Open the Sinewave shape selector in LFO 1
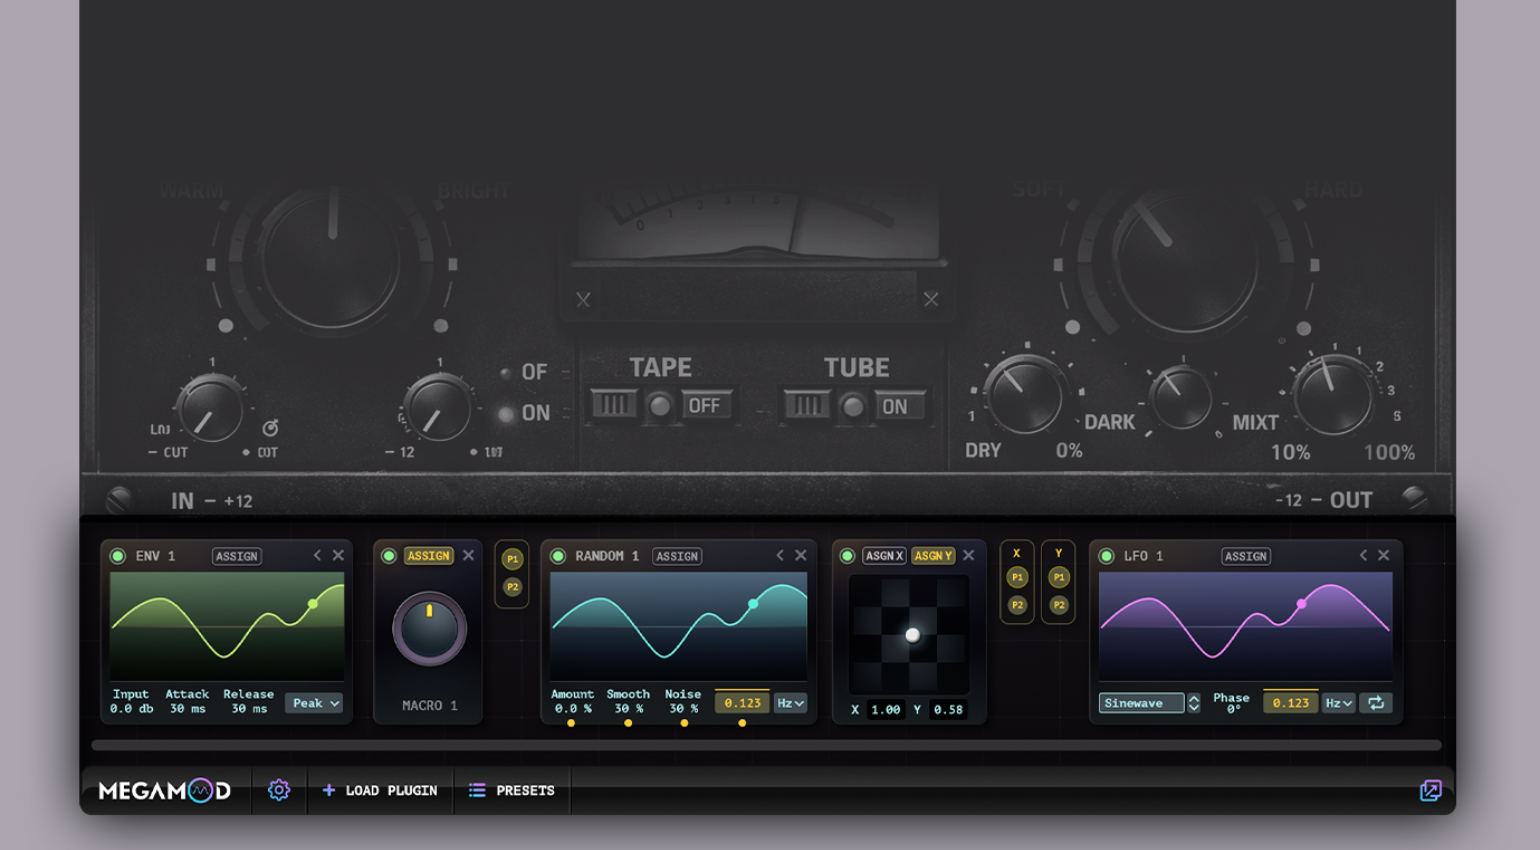 (x=1142, y=703)
